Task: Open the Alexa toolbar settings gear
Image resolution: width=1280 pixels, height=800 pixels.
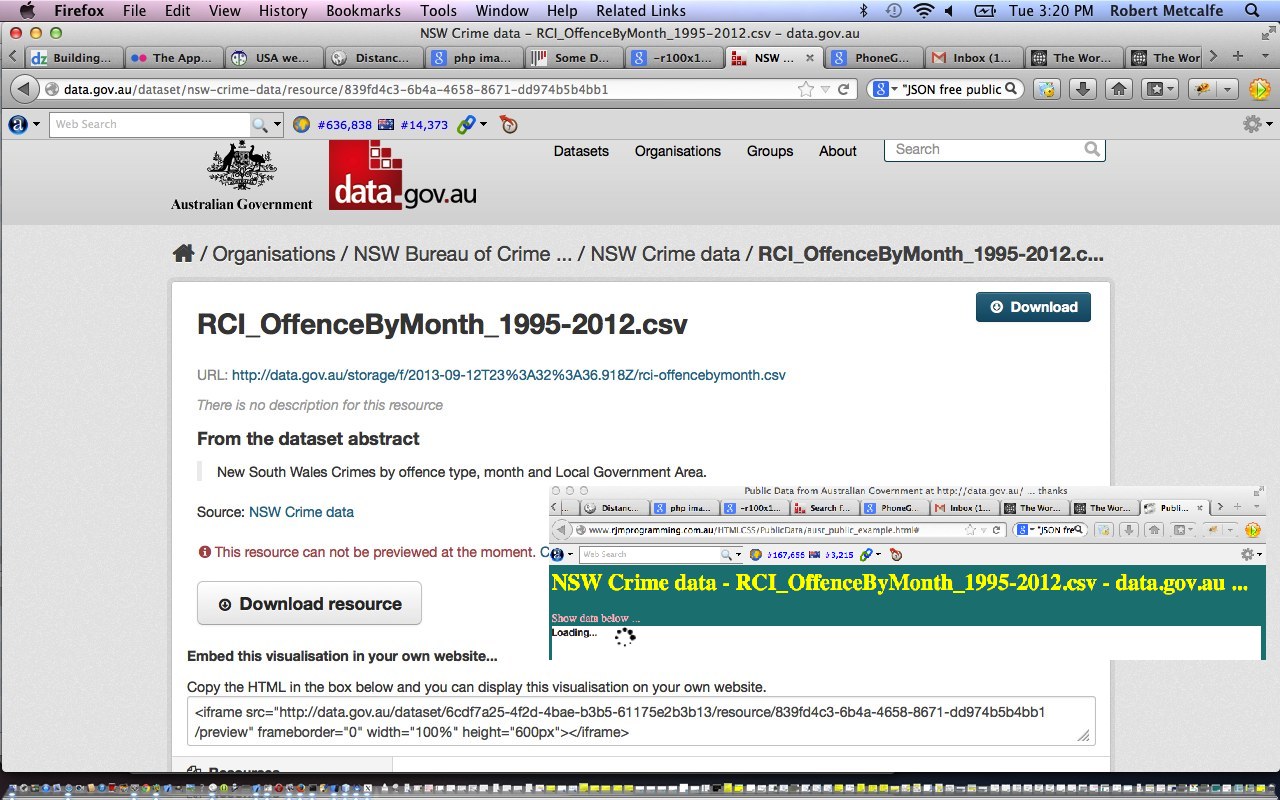Action: (x=1251, y=124)
